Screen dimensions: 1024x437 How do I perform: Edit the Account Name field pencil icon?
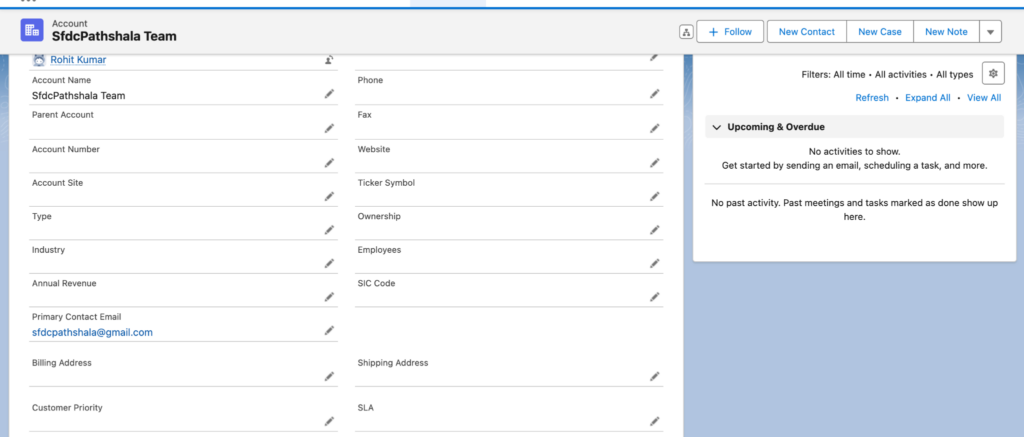(329, 94)
